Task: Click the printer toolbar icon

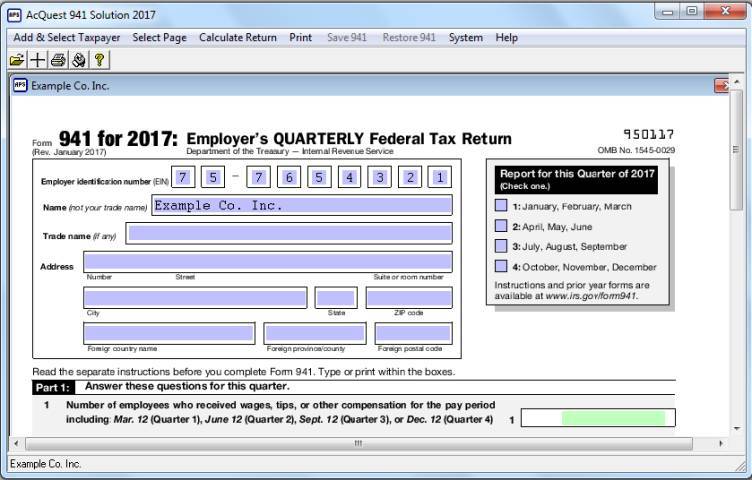Action: pos(58,60)
